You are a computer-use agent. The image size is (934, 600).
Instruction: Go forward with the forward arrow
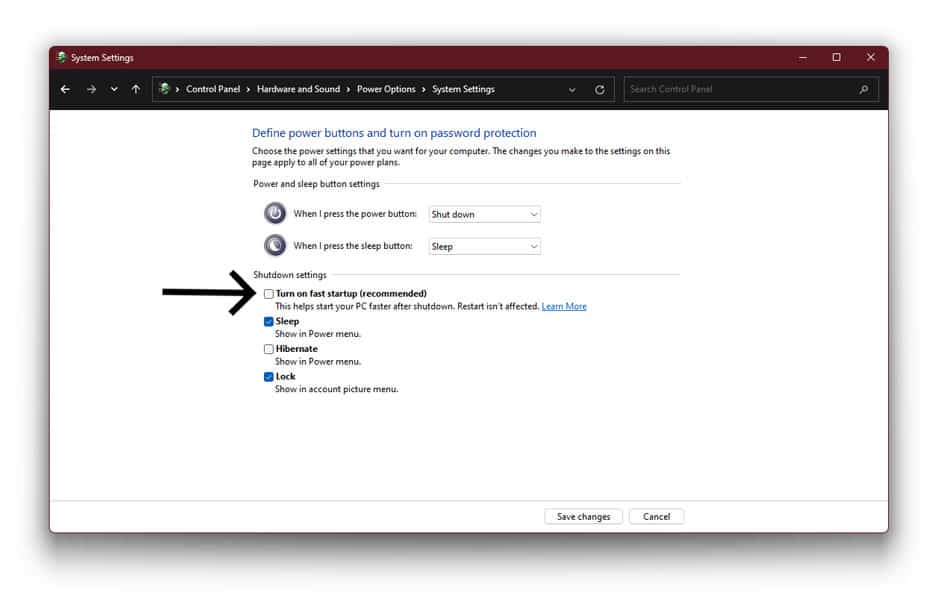[x=91, y=89]
